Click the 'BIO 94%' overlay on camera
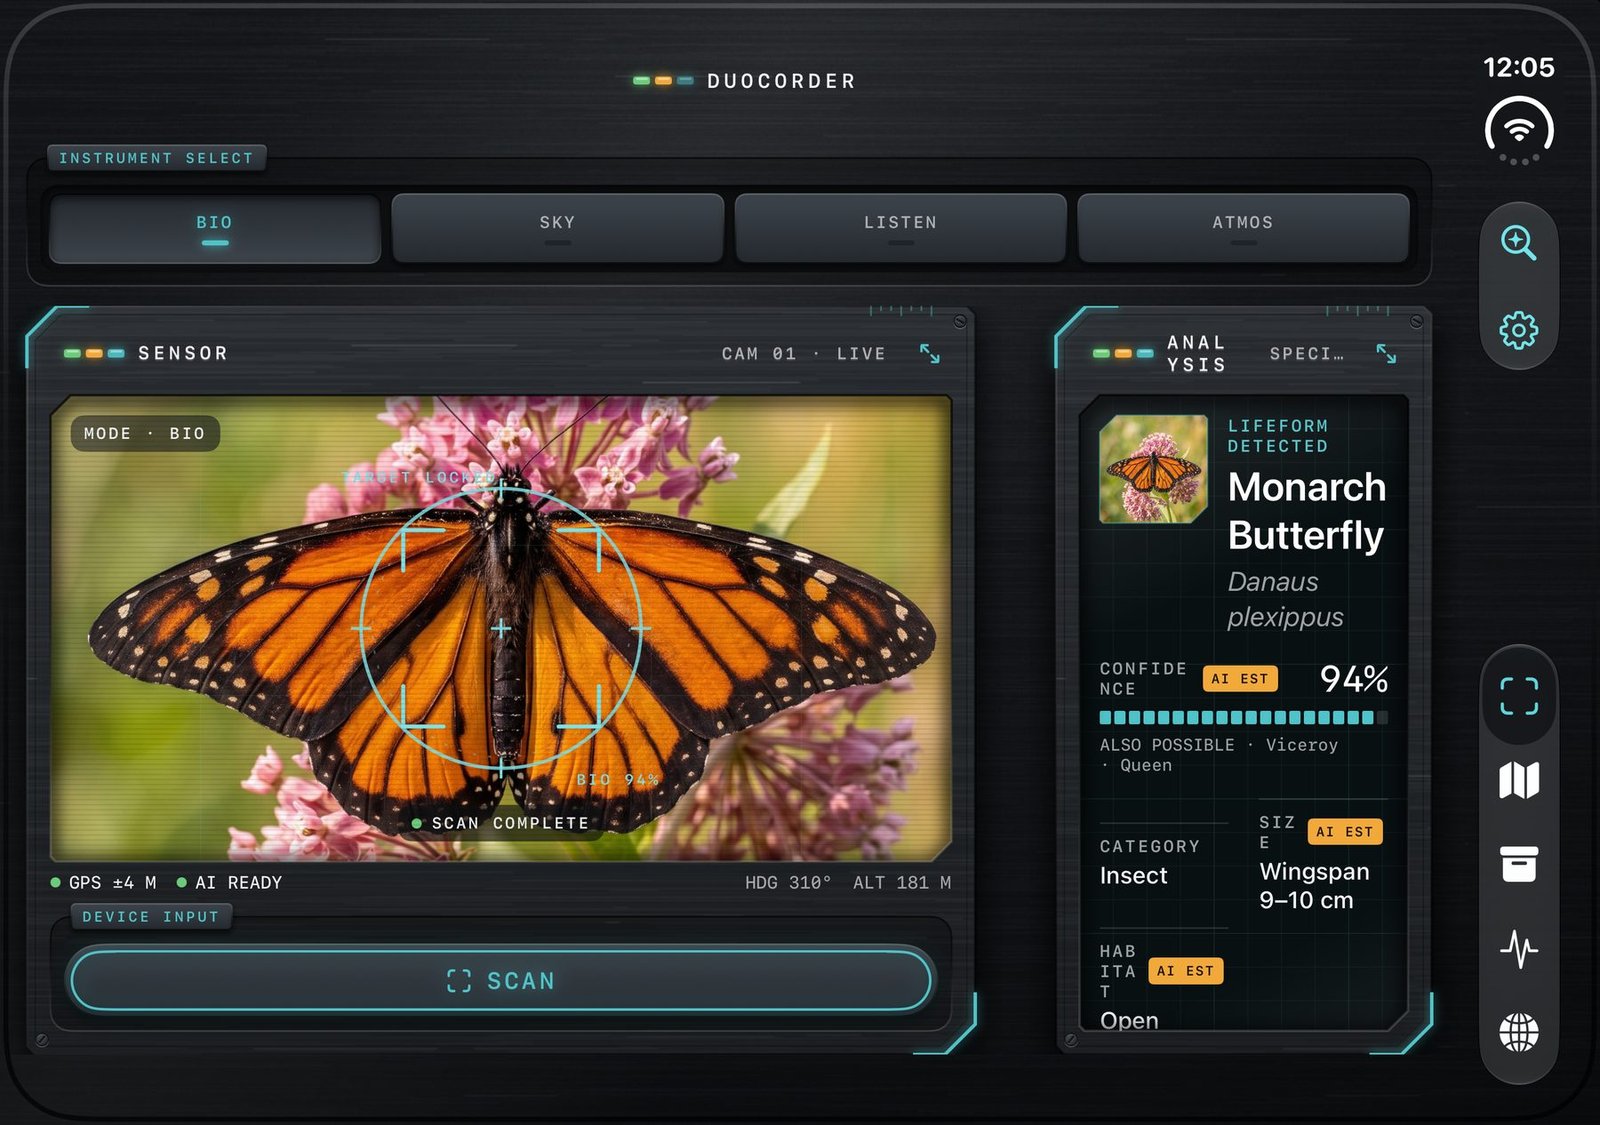Image resolution: width=1600 pixels, height=1125 pixels. point(618,779)
